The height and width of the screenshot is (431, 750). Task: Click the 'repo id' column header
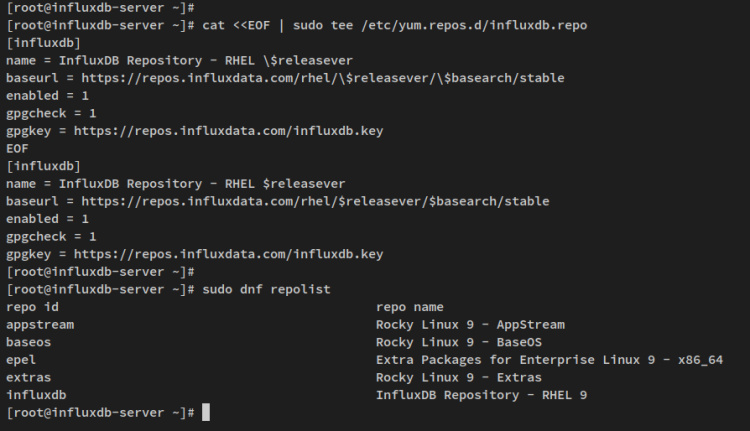pos(32,307)
